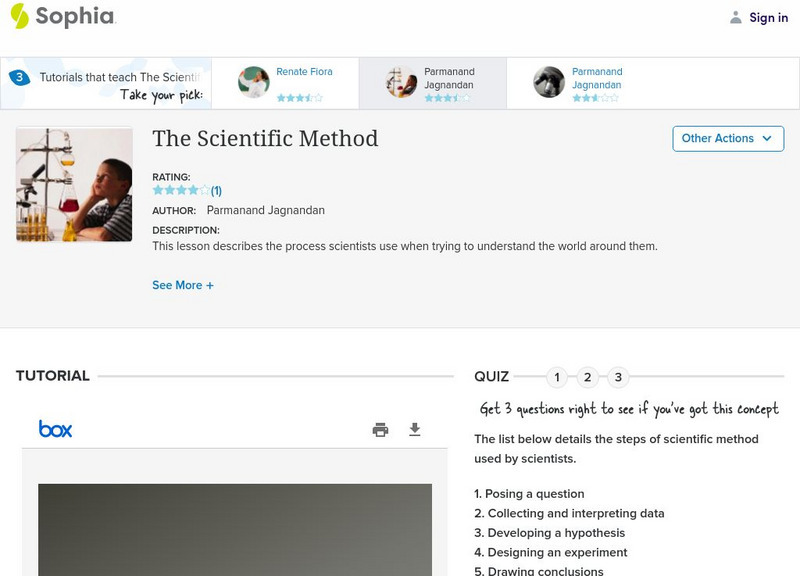This screenshot has width=800, height=576.
Task: Expand description with See More +
Action: pyautogui.click(x=183, y=285)
